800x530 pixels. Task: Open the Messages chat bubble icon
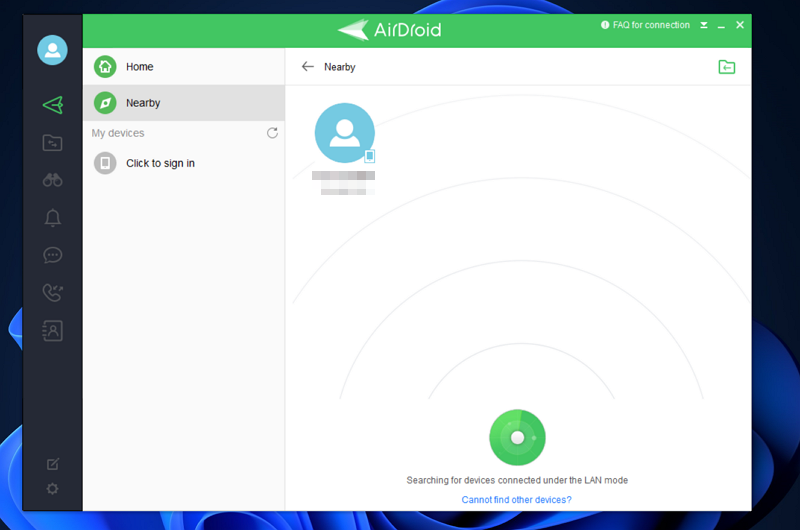(52, 256)
